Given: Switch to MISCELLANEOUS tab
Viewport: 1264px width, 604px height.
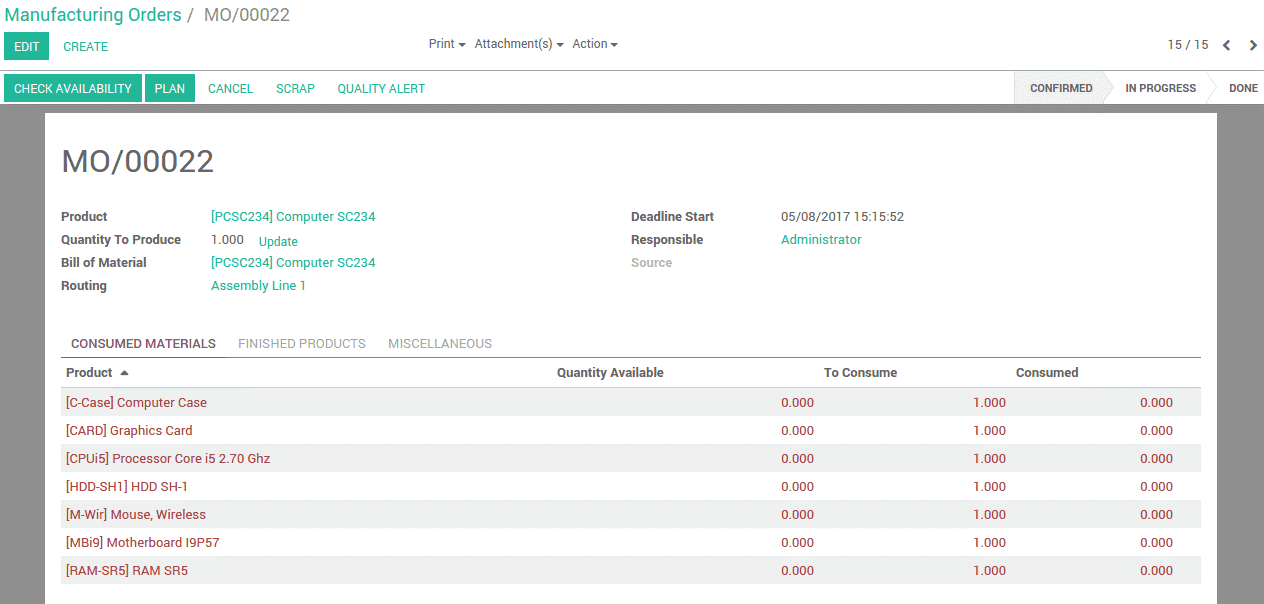Looking at the screenshot, I should [440, 343].
